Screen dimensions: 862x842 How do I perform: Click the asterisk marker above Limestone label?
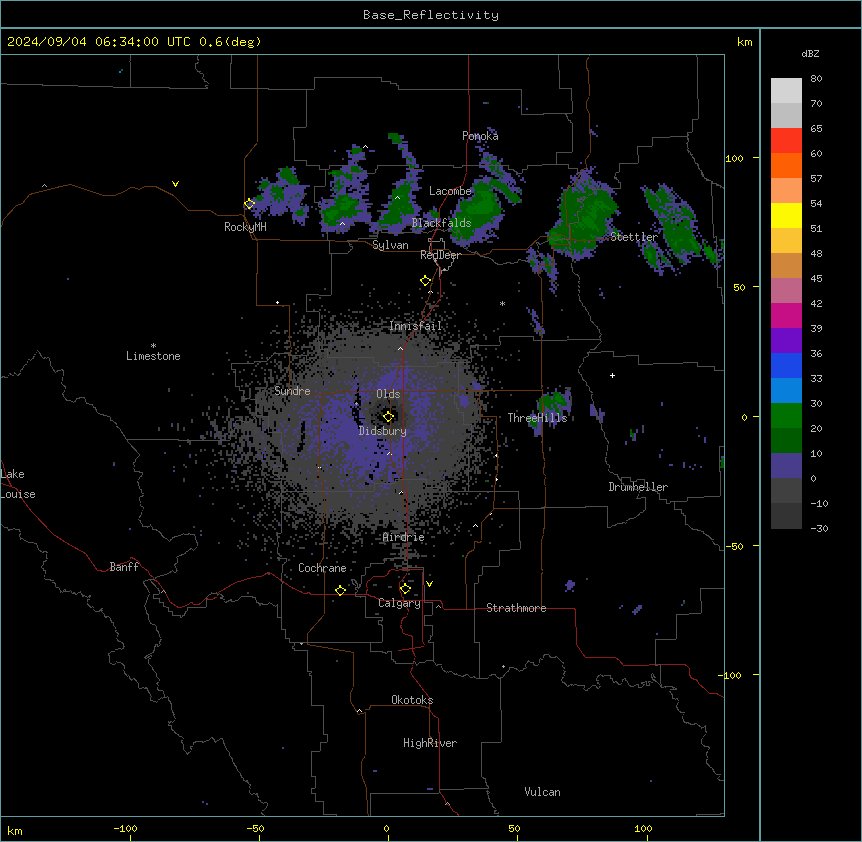point(153,346)
